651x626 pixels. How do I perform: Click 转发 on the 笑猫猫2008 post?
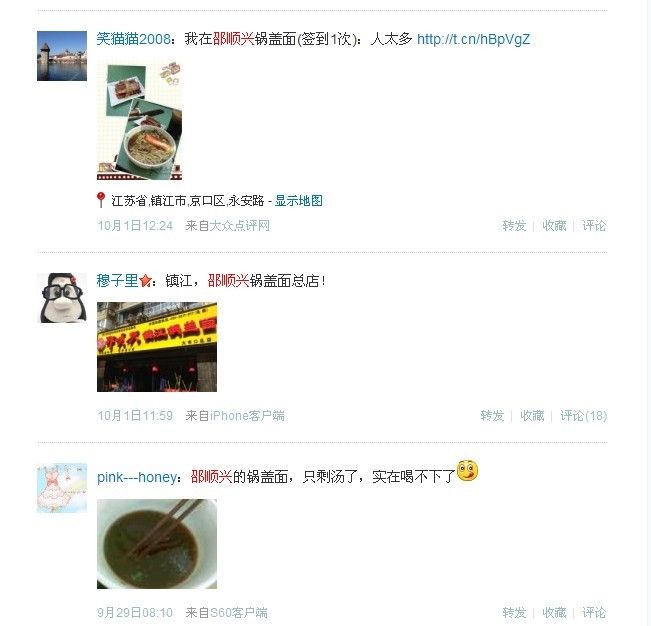514,226
